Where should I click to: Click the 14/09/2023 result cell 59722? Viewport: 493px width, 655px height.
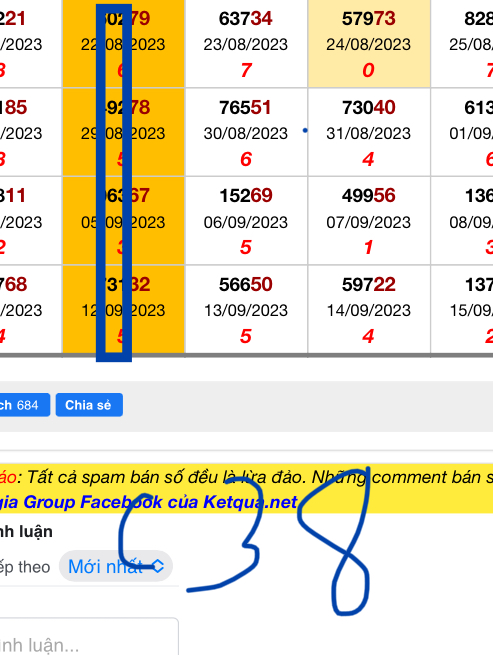369,310
